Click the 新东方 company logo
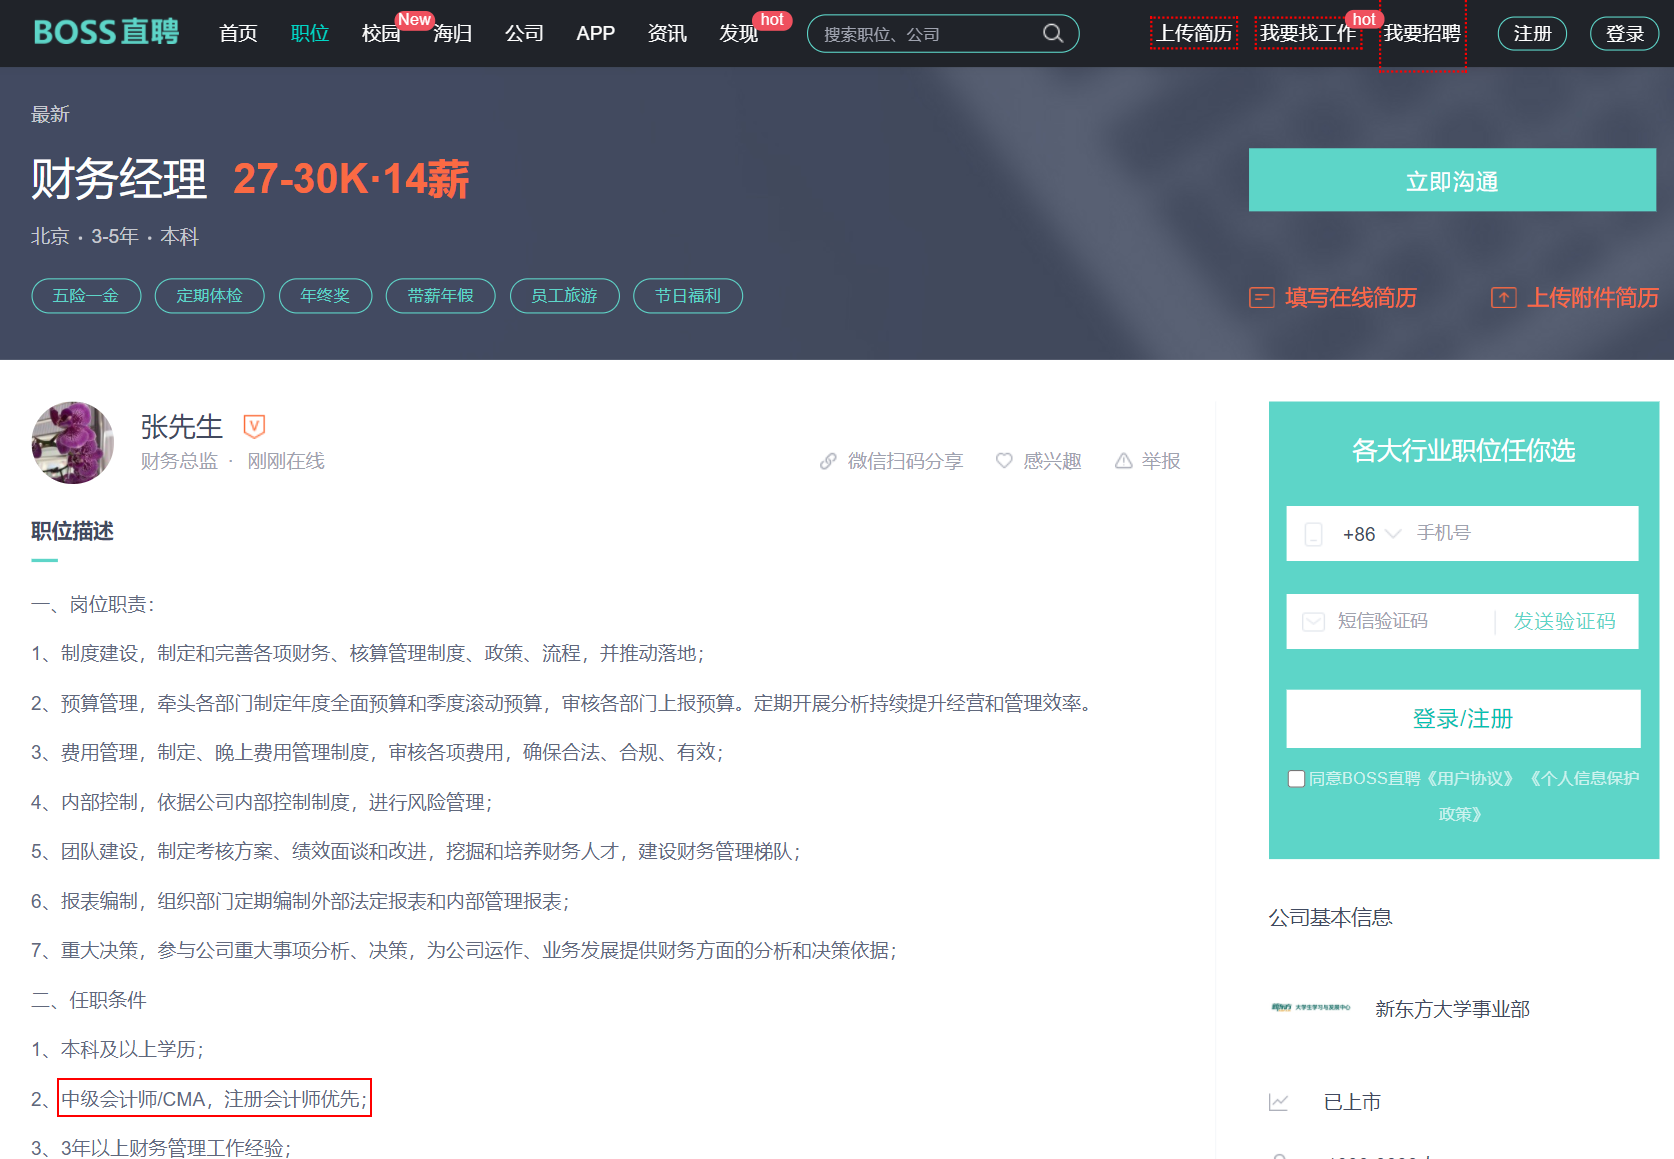Screen dimensions: 1674x1159 [x=1311, y=1007]
